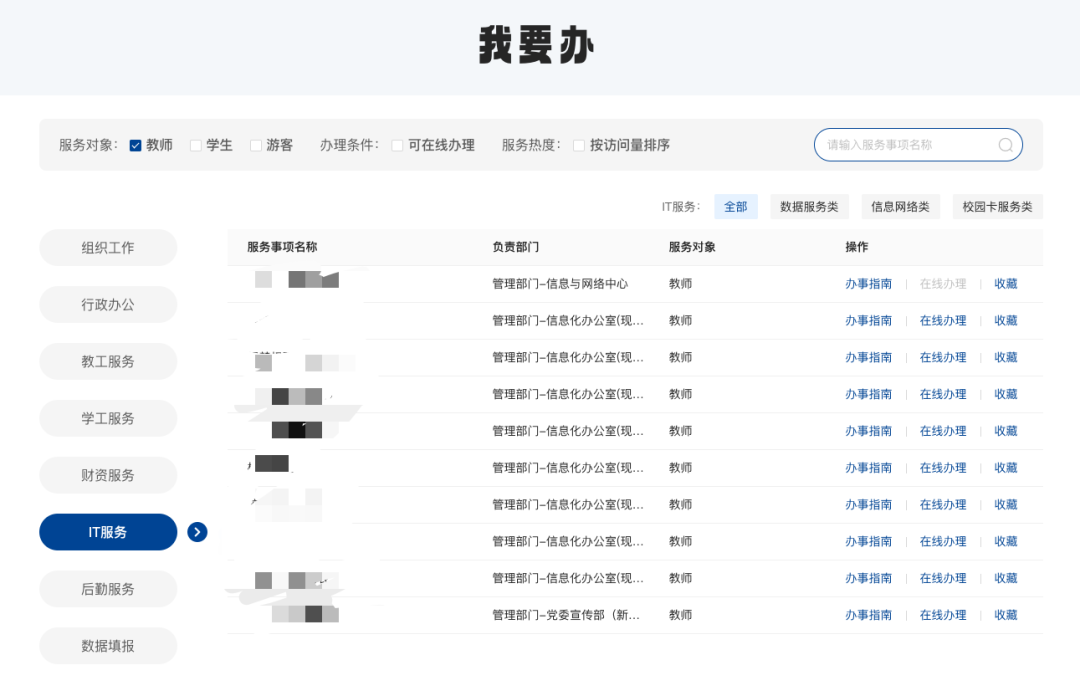Select the 数据服务类 filter tab
This screenshot has width=1080, height=679.
coord(808,207)
